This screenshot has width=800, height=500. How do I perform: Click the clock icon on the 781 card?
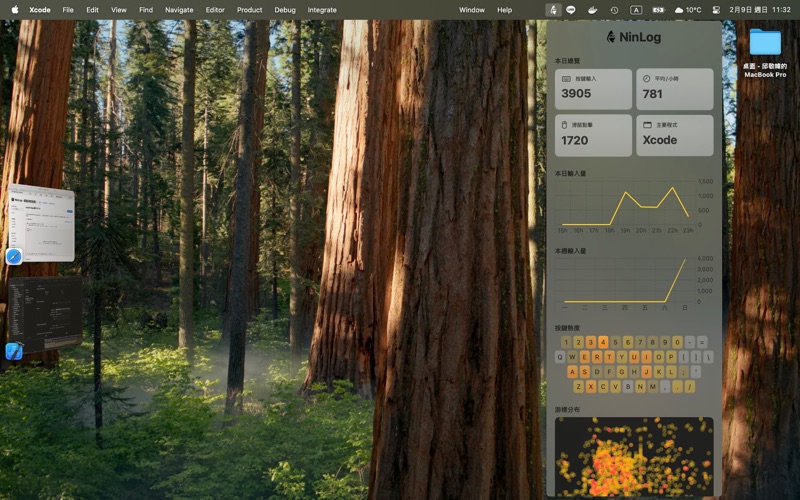pyautogui.click(x=646, y=79)
